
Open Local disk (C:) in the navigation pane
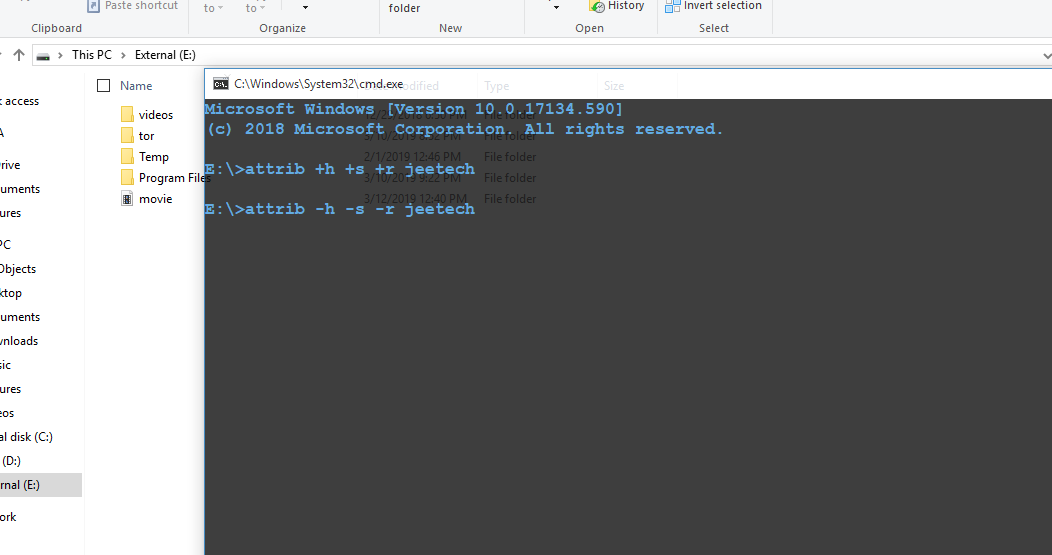[26, 437]
